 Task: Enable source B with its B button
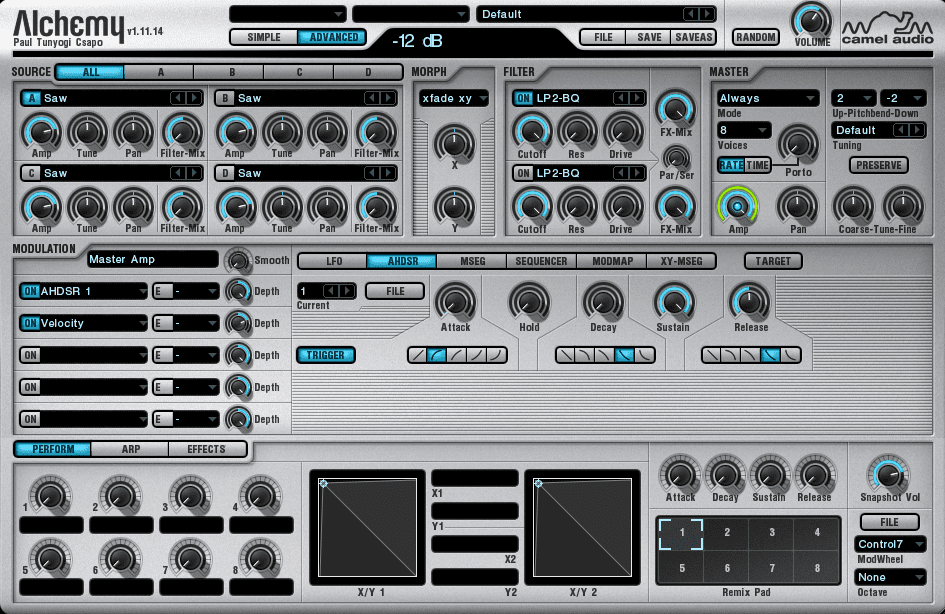click(x=225, y=98)
